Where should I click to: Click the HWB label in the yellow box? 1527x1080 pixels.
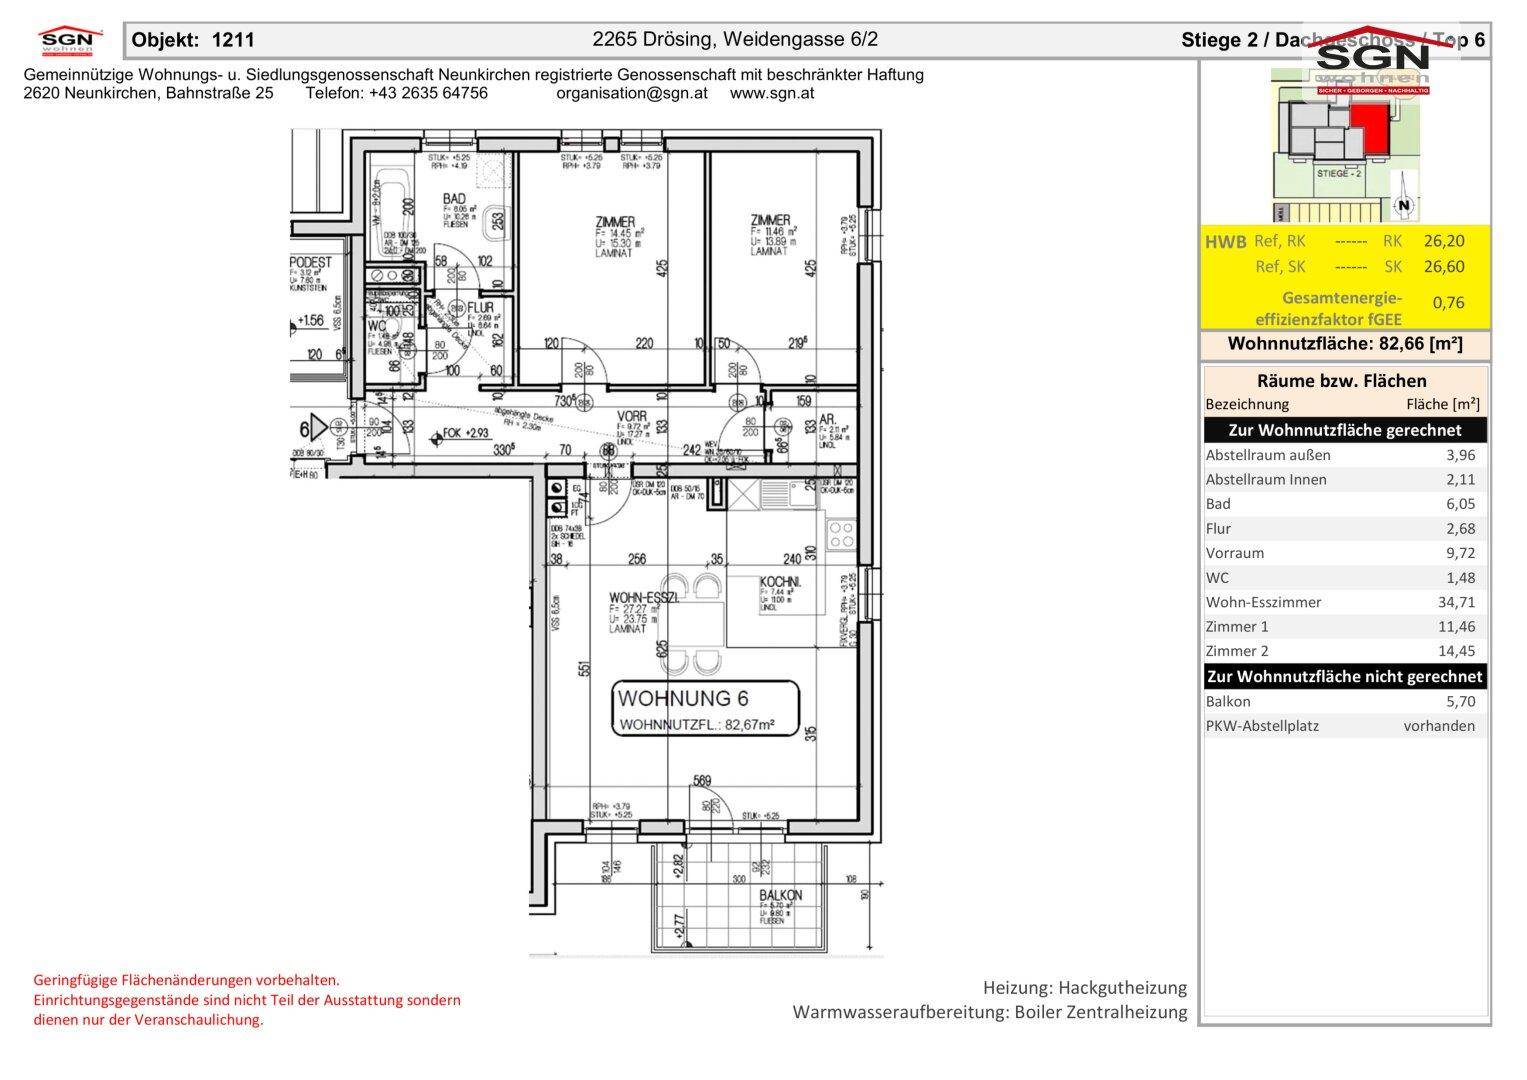pos(1225,242)
